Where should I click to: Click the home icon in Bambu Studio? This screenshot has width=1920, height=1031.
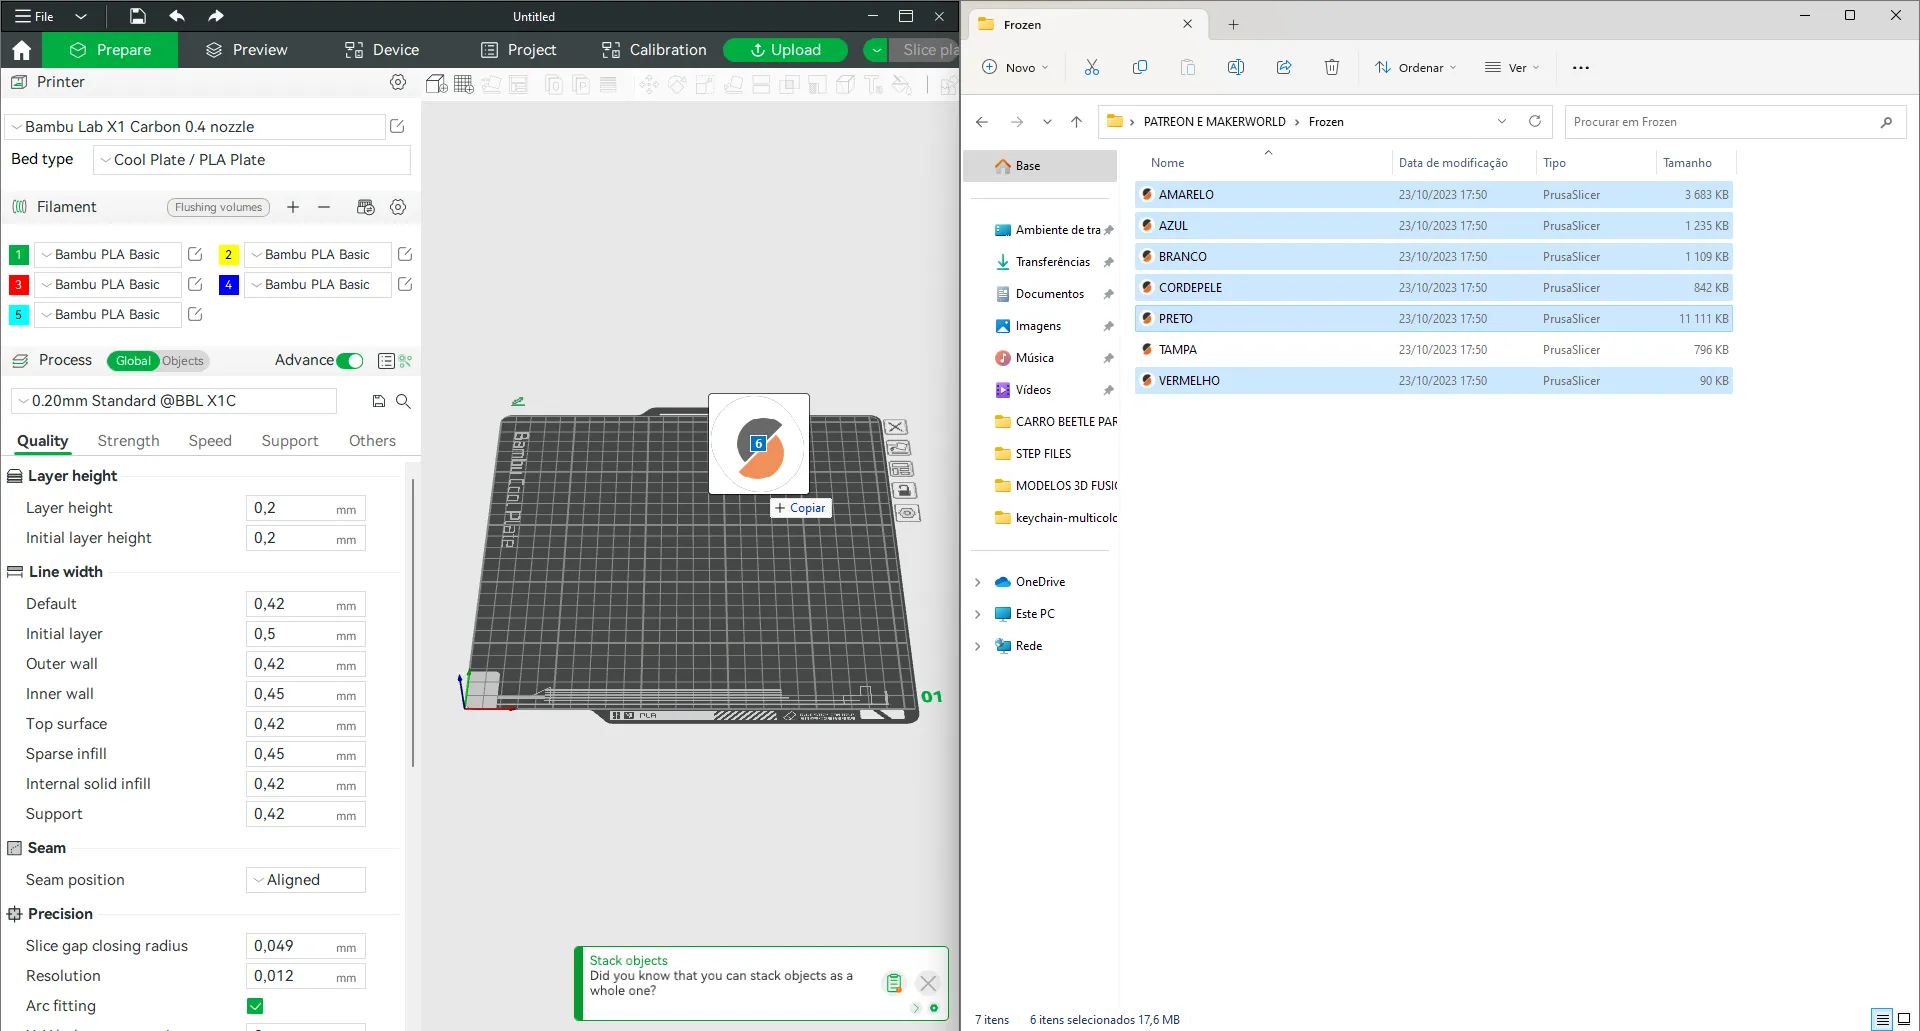point(22,50)
